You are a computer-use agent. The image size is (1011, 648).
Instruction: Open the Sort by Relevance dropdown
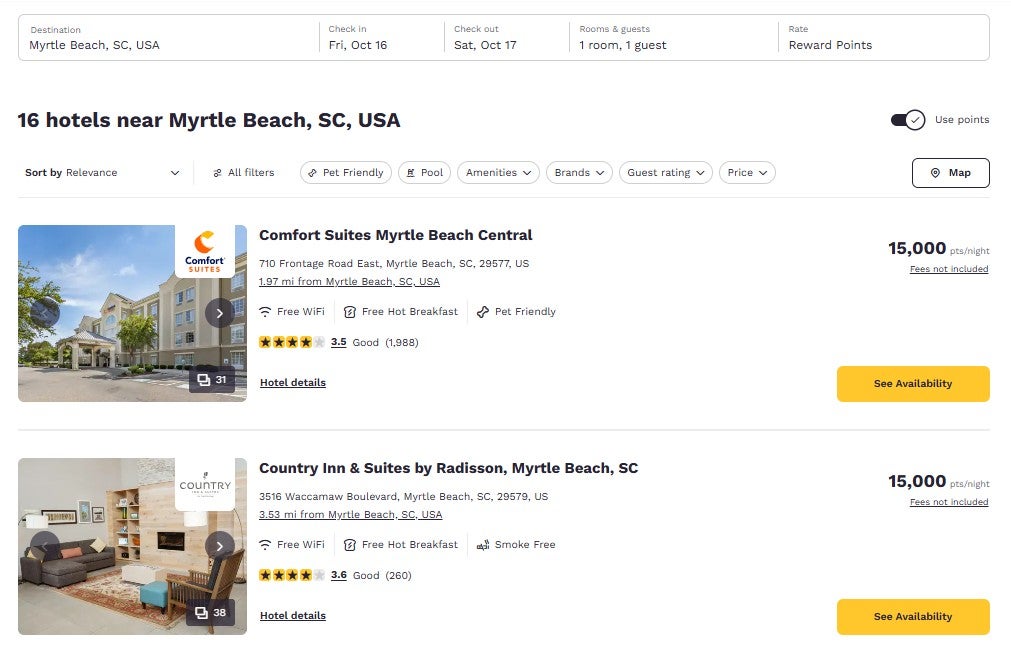103,173
